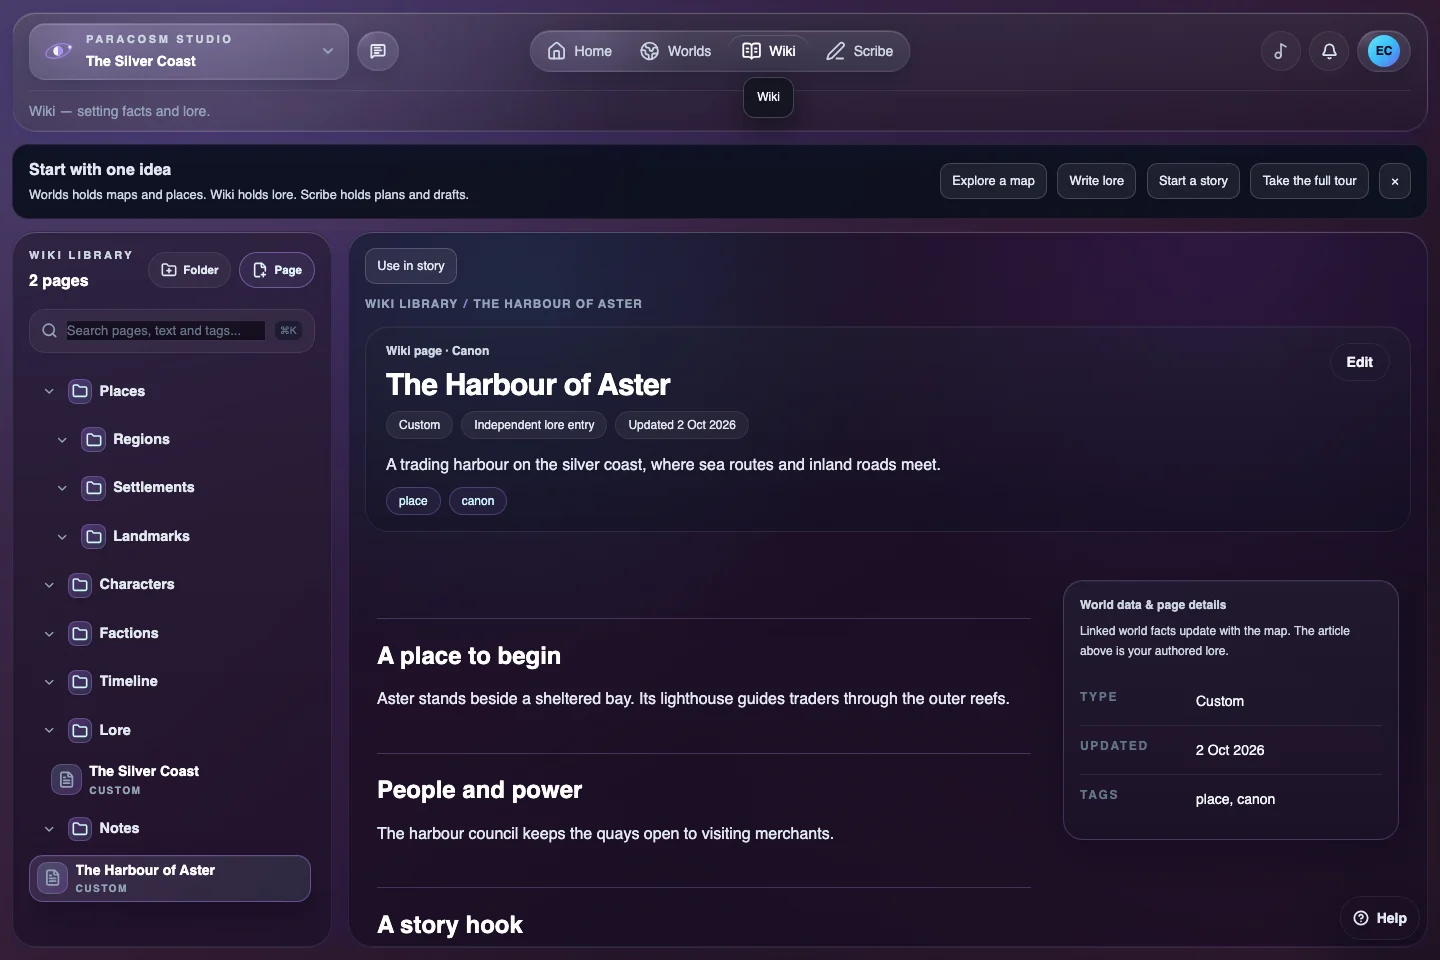Click the Explore a map button
This screenshot has height=960, width=1440.
coord(993,181)
